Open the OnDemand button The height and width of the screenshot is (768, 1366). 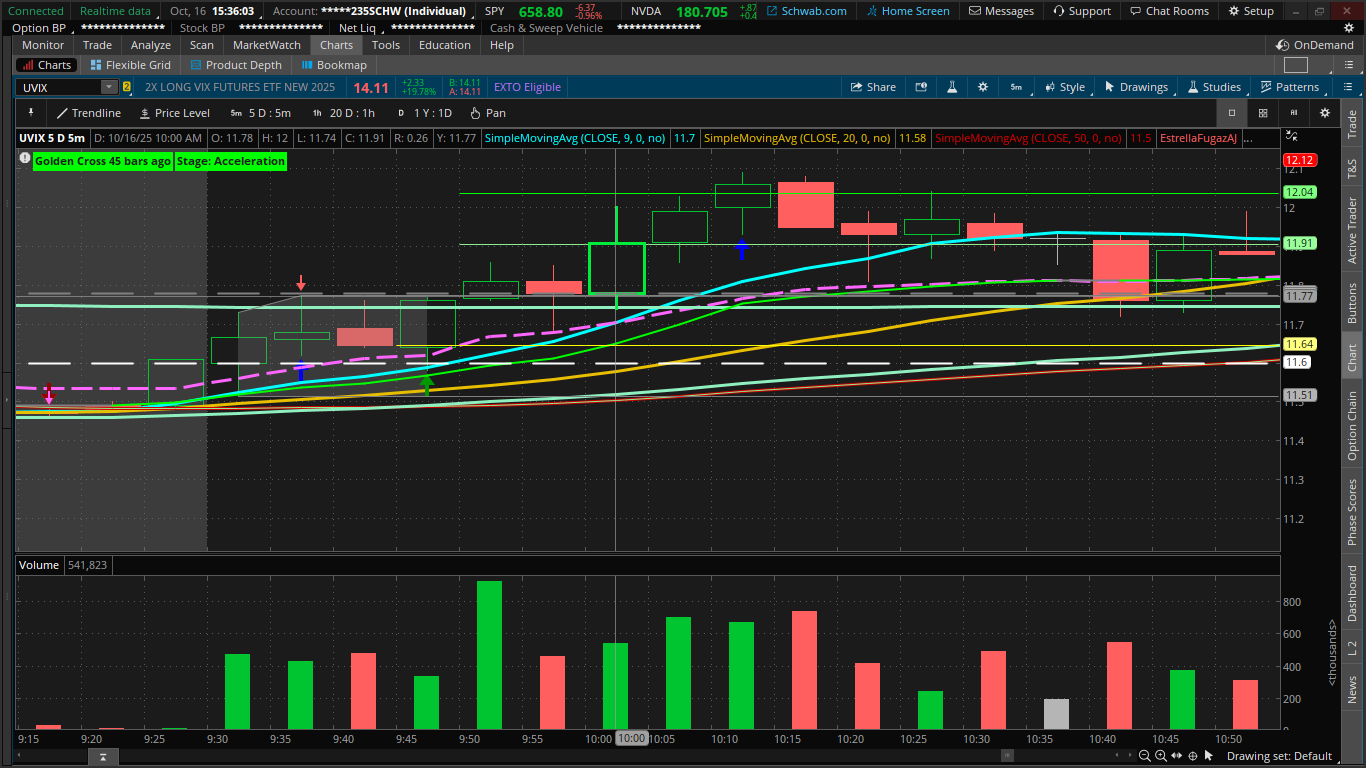click(x=1315, y=45)
